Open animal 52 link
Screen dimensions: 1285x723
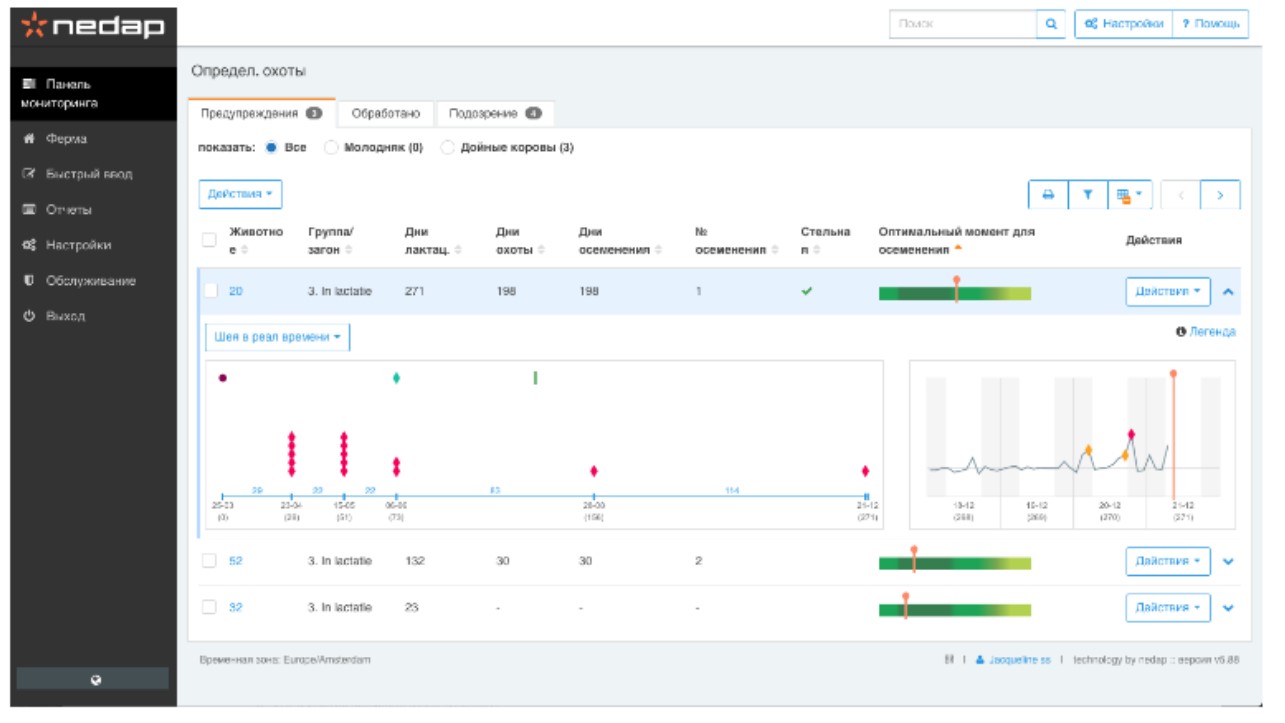point(236,561)
